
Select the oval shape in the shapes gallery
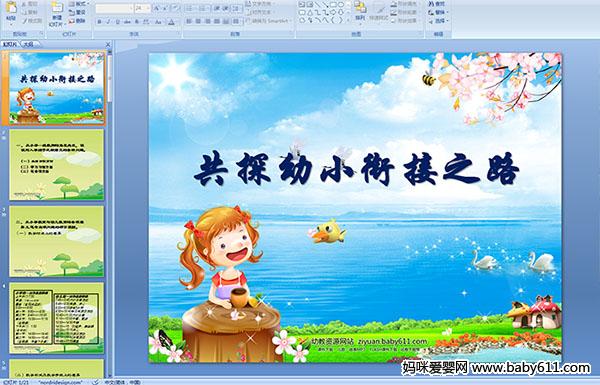point(341,4)
